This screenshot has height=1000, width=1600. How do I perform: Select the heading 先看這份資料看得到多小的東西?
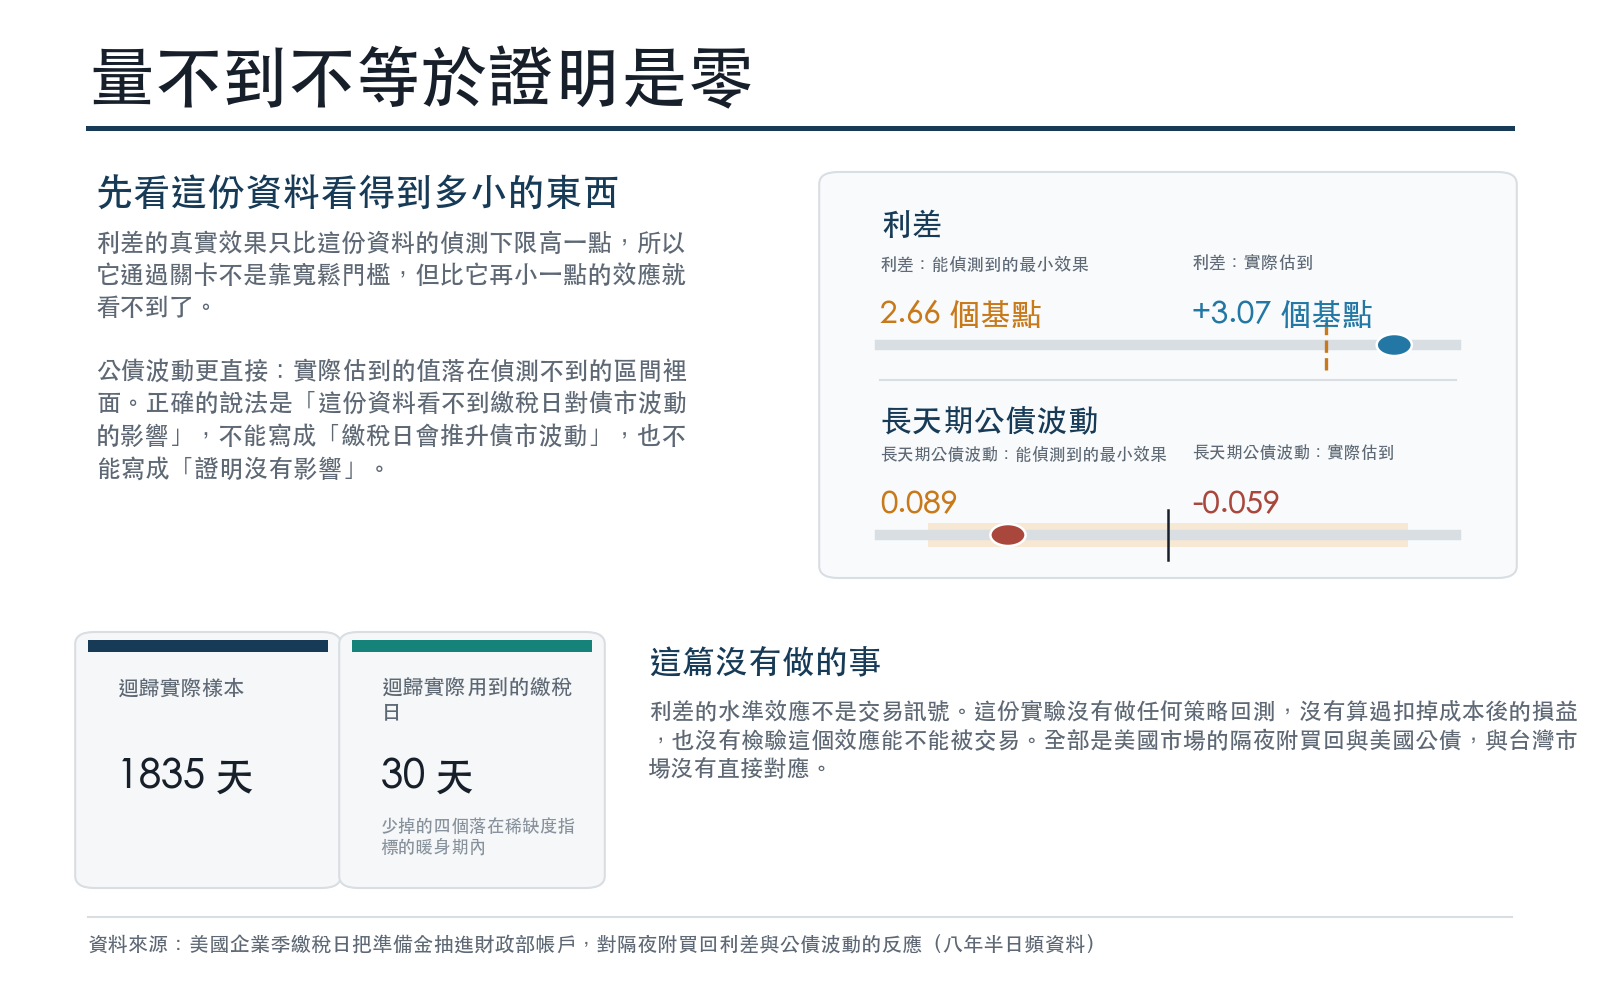(358, 192)
